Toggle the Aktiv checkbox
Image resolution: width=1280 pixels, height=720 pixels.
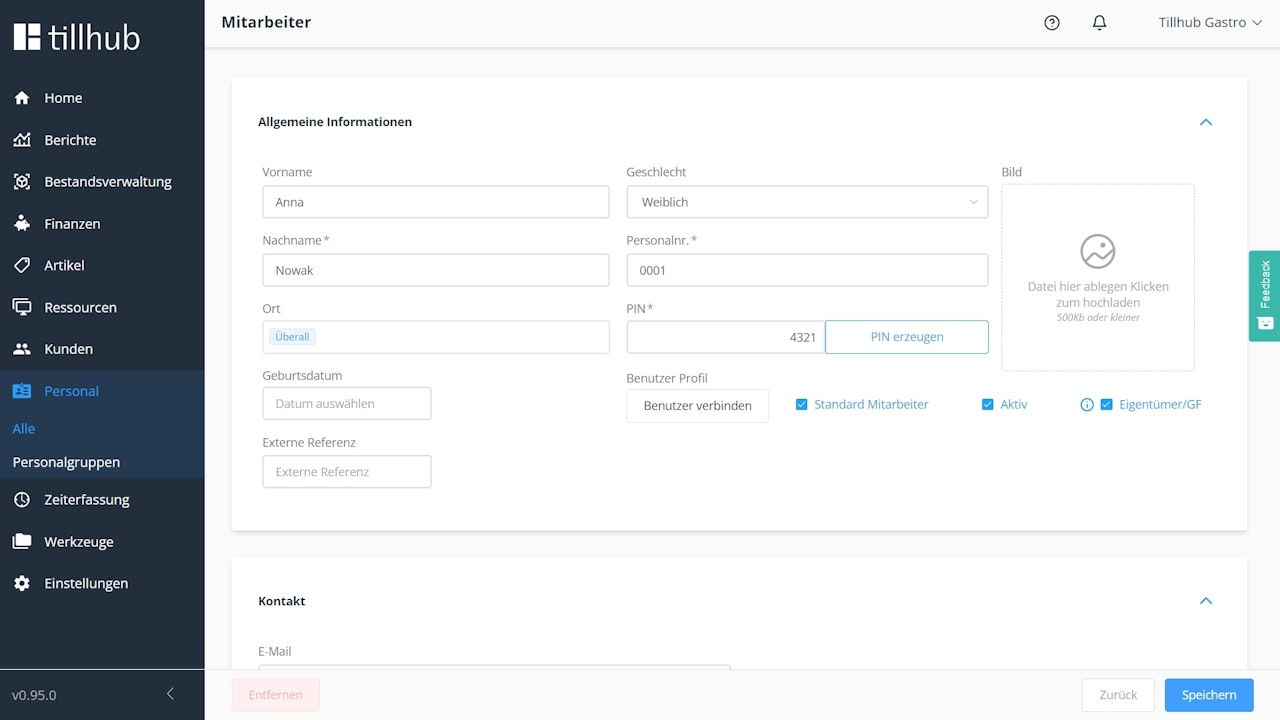[x=988, y=405]
